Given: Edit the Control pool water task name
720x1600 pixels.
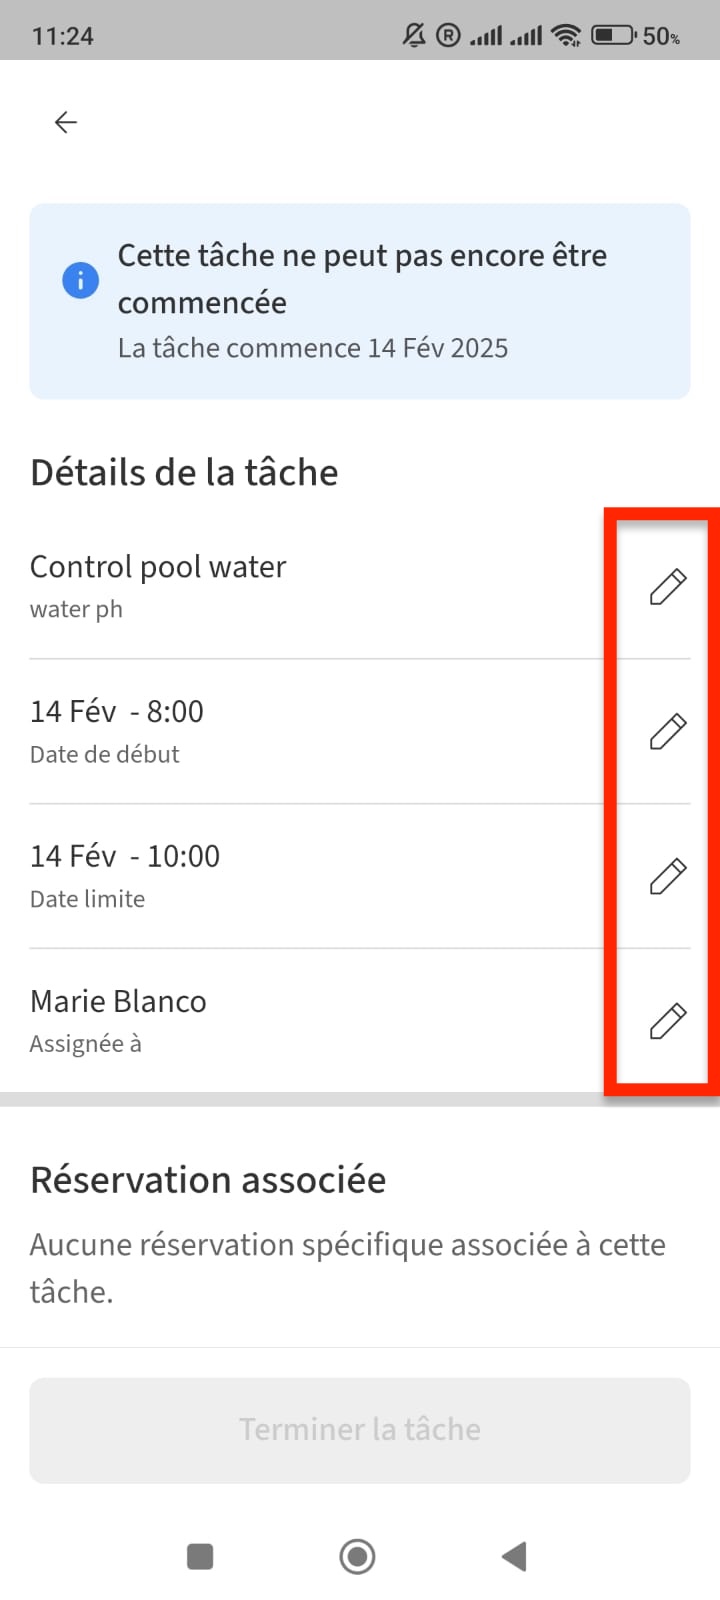Looking at the screenshot, I should 668,587.
